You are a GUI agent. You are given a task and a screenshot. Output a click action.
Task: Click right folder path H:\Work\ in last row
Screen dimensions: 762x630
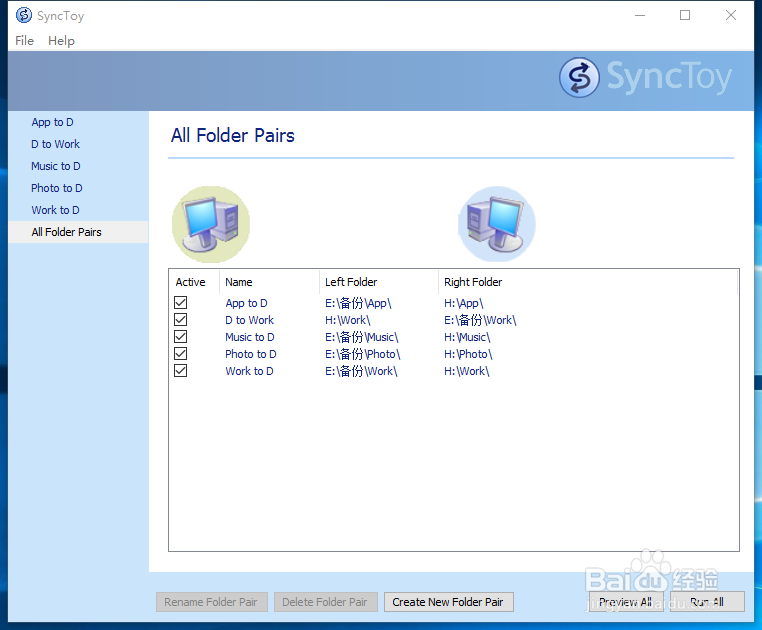tap(467, 371)
